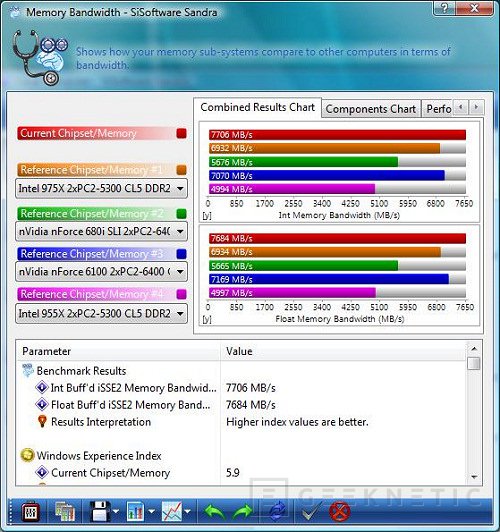Click the orange 6932 MB/s Int bar
This screenshot has width=500, height=532.
click(x=324, y=148)
